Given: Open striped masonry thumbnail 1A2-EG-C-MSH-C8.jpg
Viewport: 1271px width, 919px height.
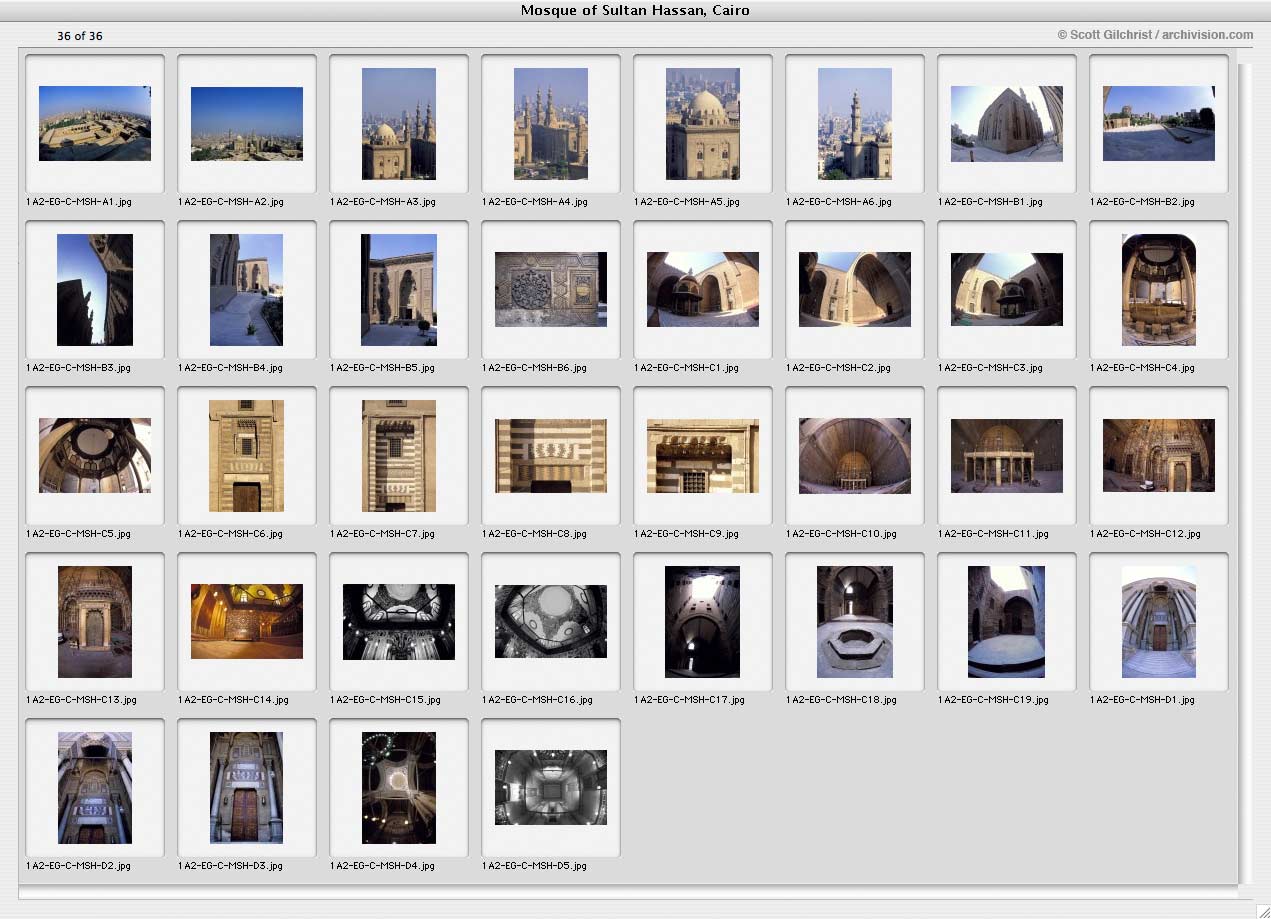Looking at the screenshot, I should 551,456.
